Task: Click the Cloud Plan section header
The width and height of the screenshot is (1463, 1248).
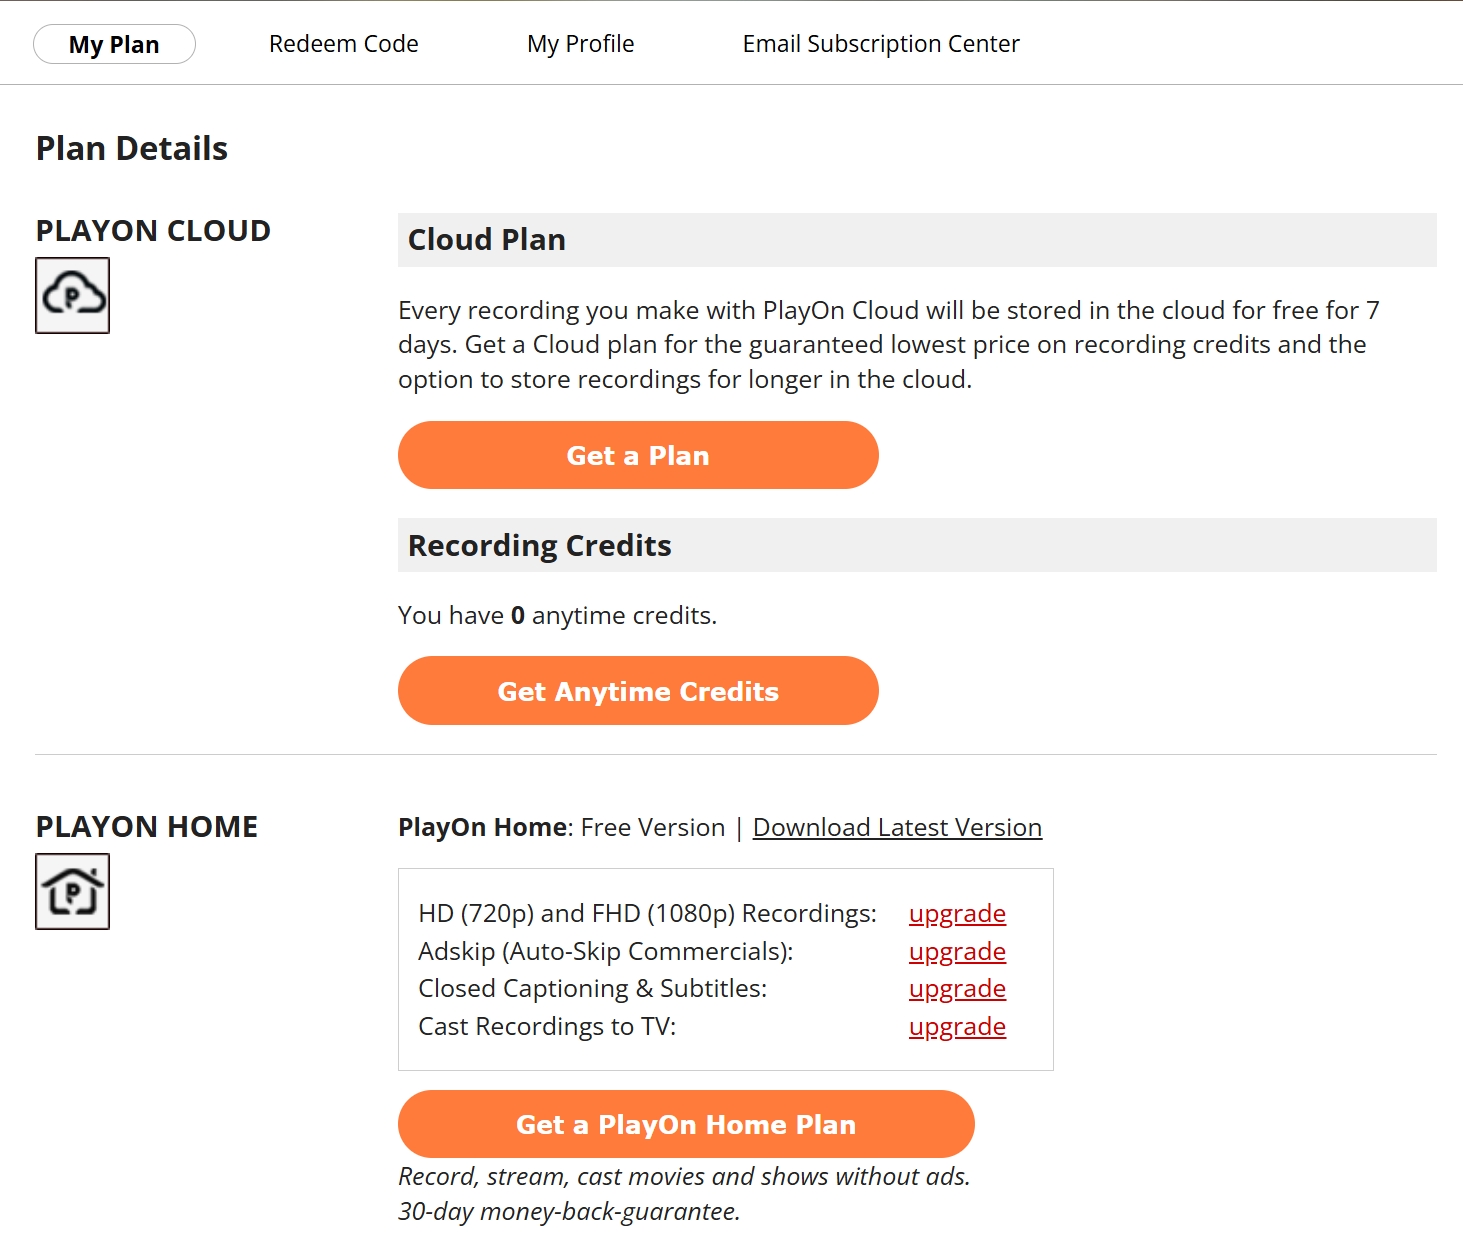Action: [x=917, y=240]
